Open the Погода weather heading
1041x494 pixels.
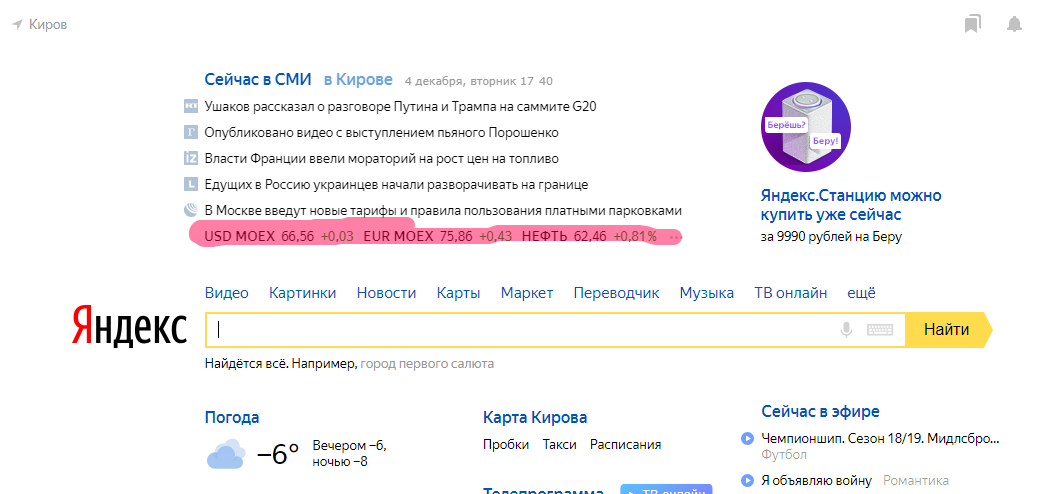[x=232, y=418]
